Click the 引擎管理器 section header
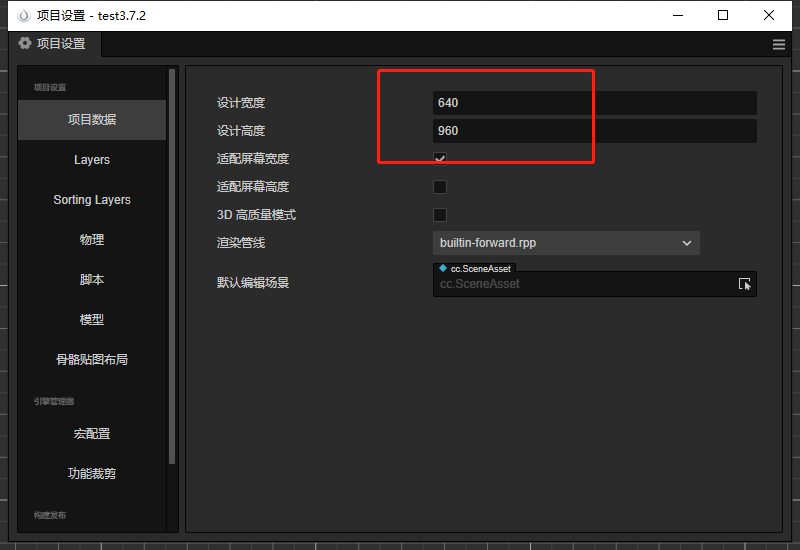The image size is (800, 550). point(54,402)
